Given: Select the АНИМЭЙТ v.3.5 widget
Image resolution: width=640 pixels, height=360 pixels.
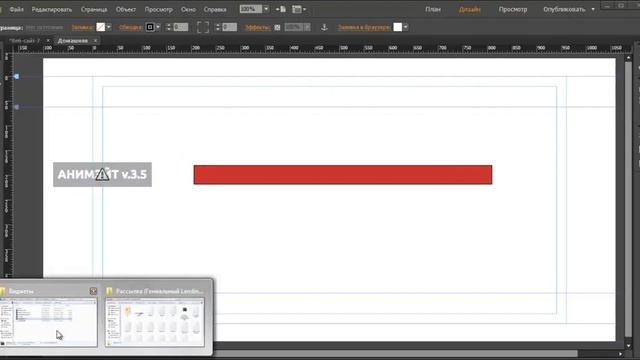Looking at the screenshot, I should [102, 175].
